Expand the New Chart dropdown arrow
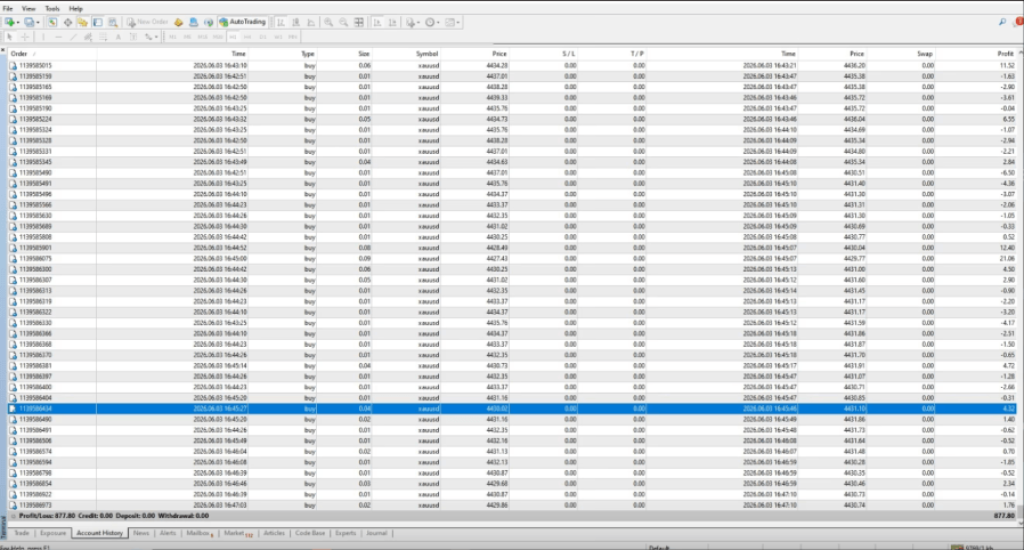 tap(18, 23)
